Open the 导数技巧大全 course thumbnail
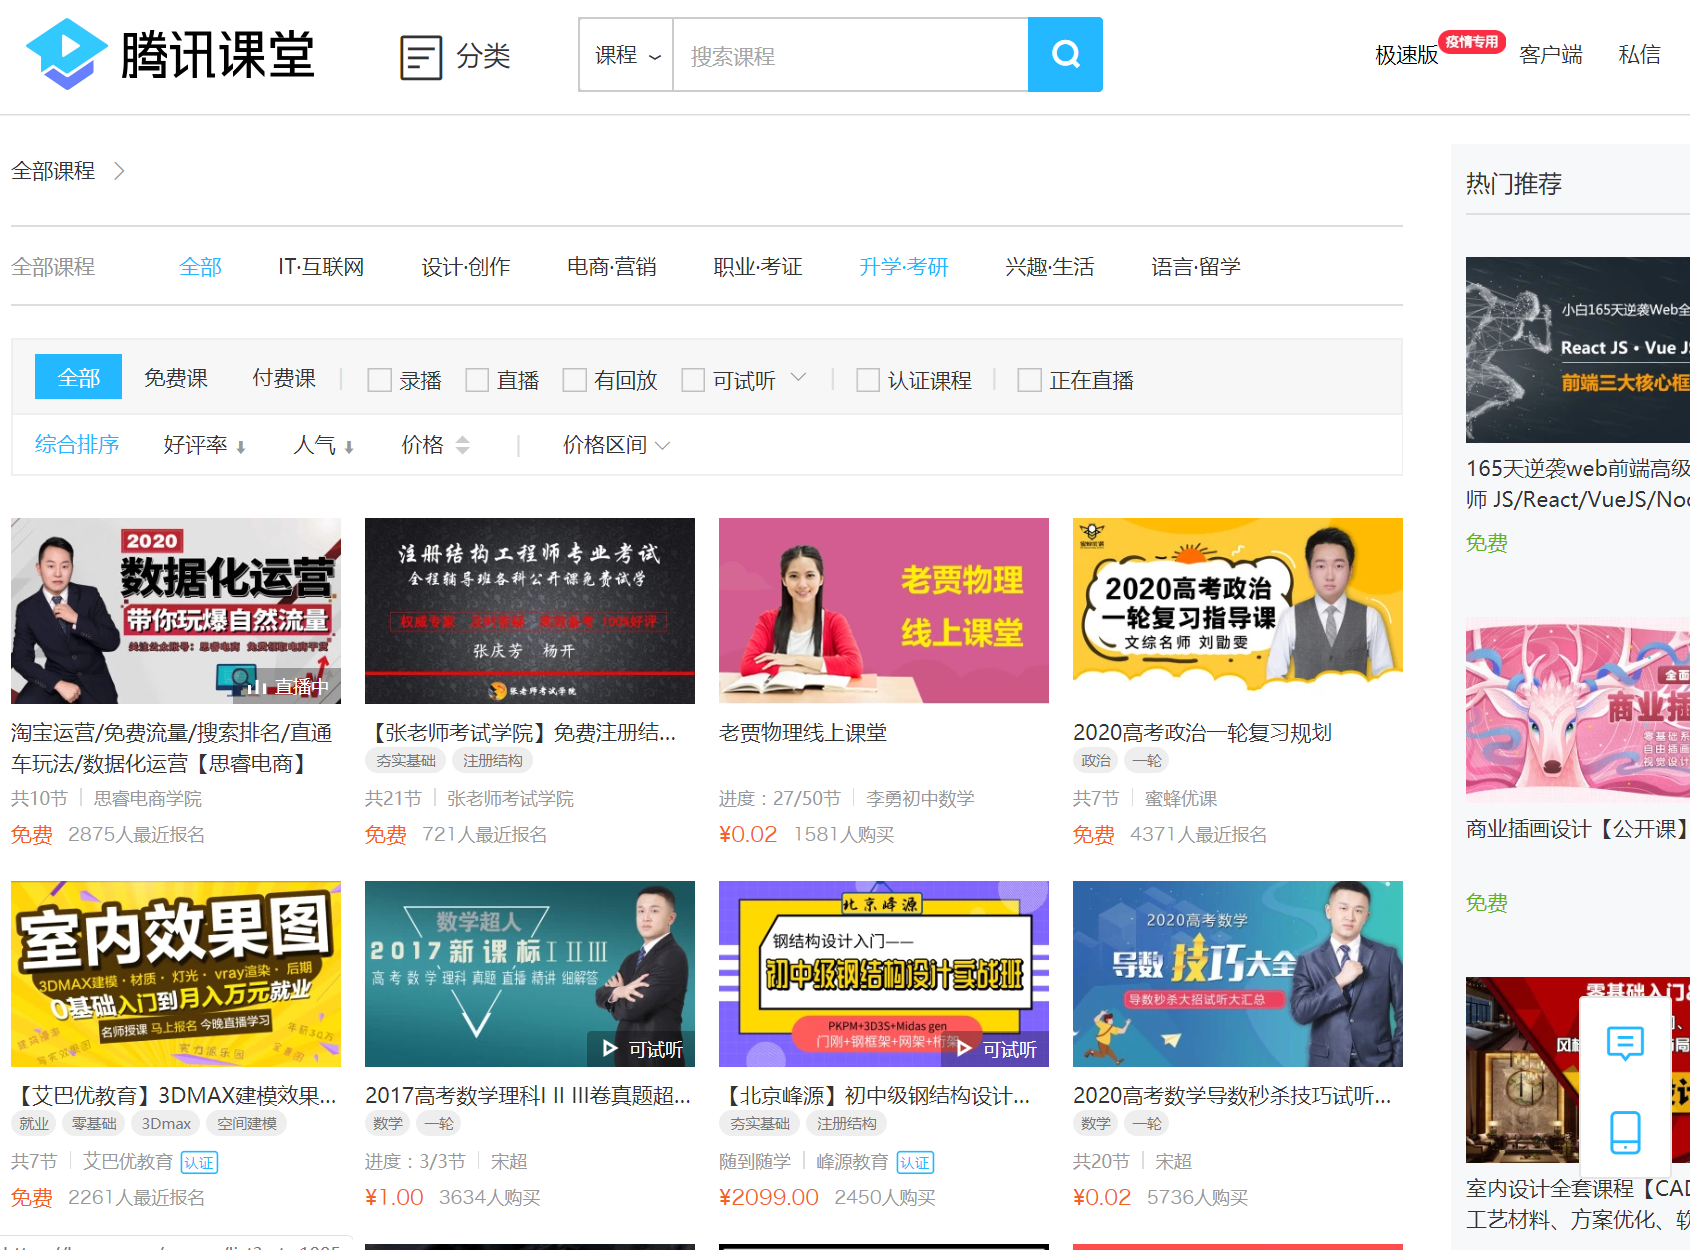This screenshot has width=1690, height=1250. 1238,974
